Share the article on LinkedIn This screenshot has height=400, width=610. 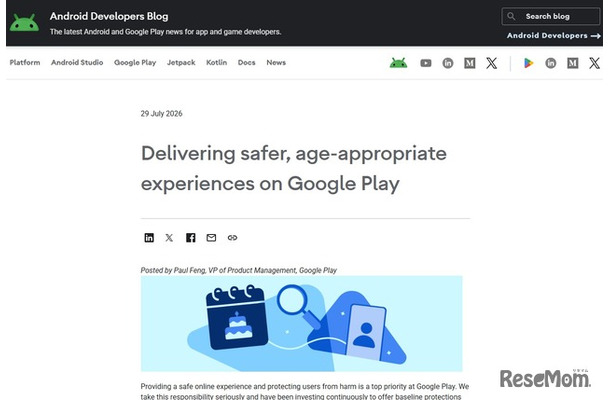149,238
